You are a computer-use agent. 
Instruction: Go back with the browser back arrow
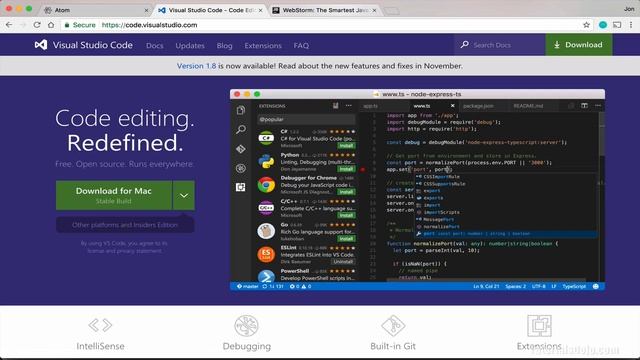[x=9, y=25]
